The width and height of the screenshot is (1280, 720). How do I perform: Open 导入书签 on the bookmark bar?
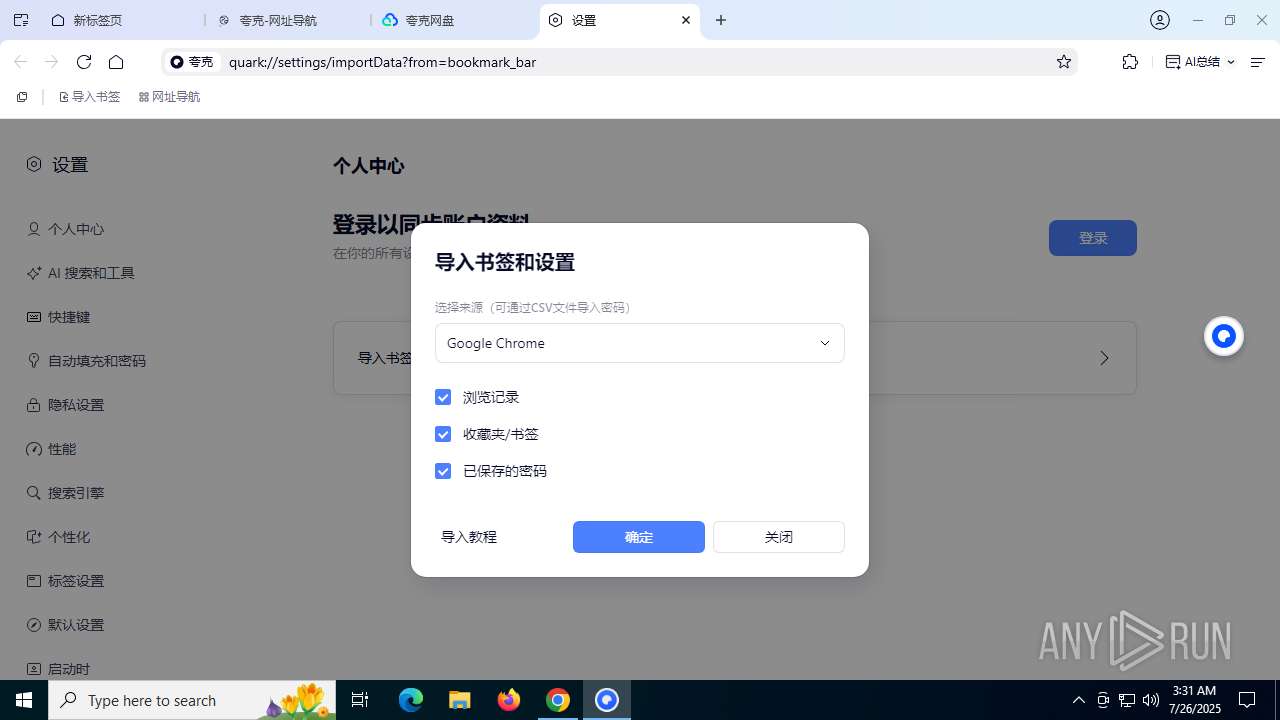click(x=89, y=97)
